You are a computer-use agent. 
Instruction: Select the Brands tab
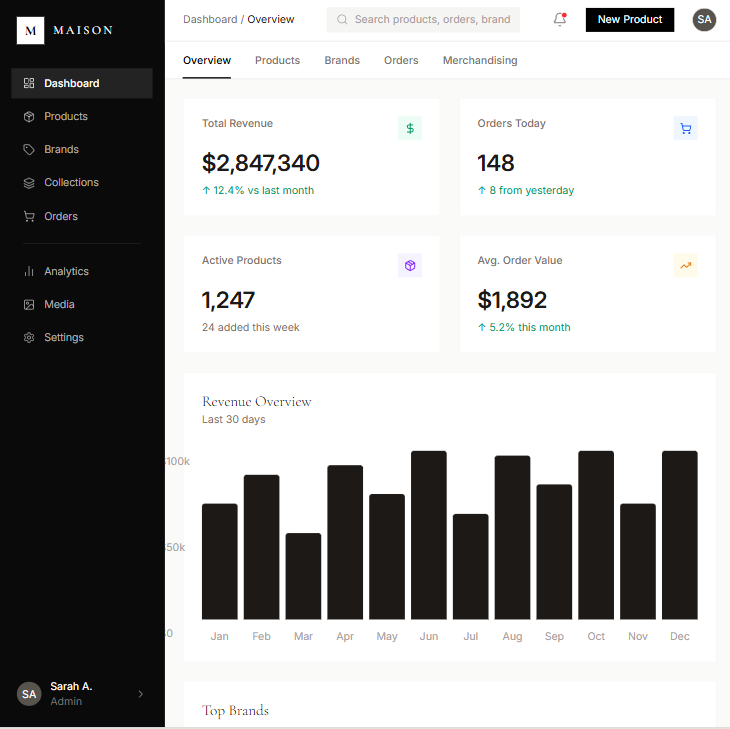pyautogui.click(x=342, y=60)
